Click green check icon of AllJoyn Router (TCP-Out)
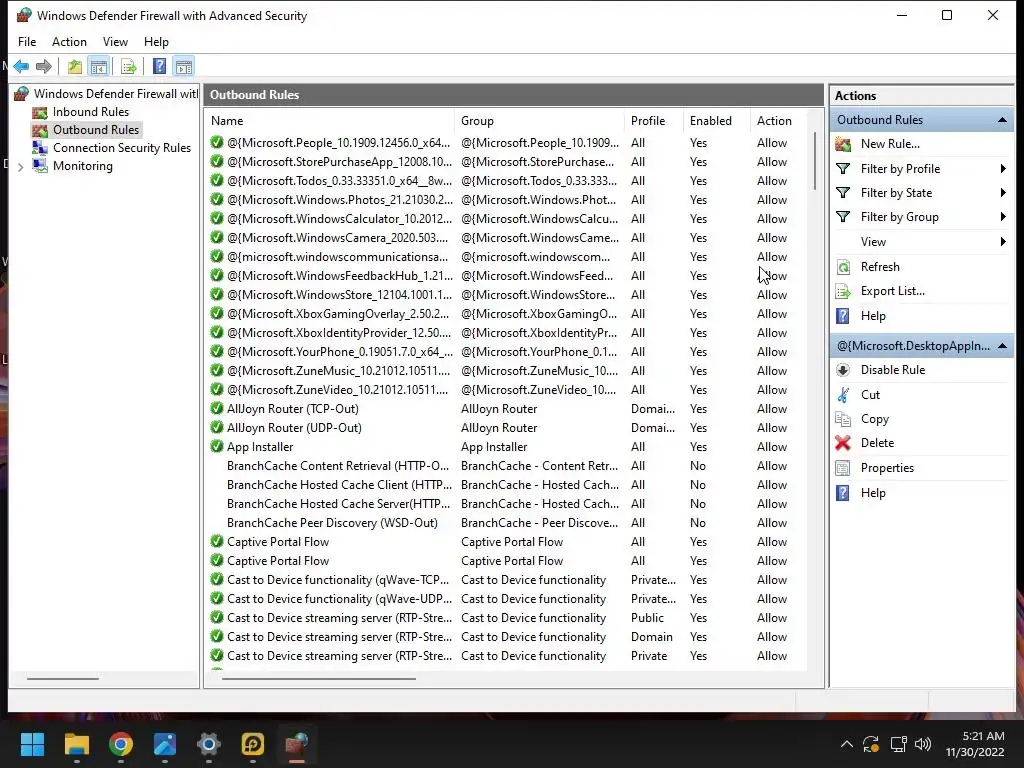The width and height of the screenshot is (1024, 768). point(217,409)
